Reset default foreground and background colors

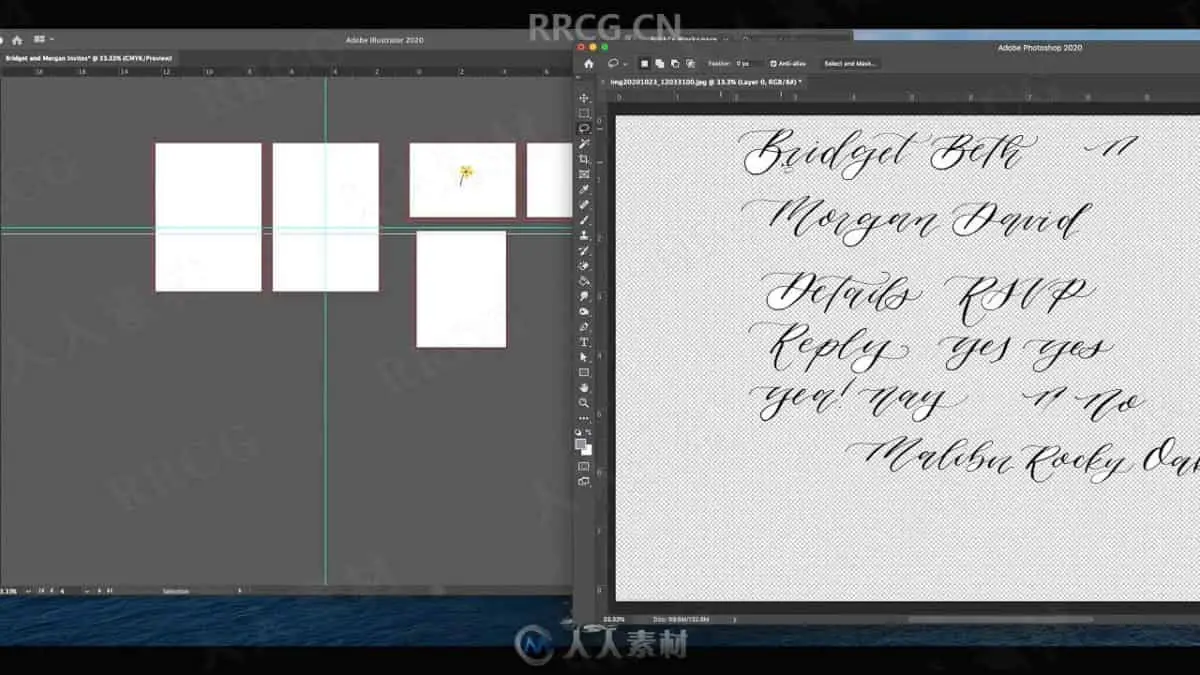[x=578, y=432]
